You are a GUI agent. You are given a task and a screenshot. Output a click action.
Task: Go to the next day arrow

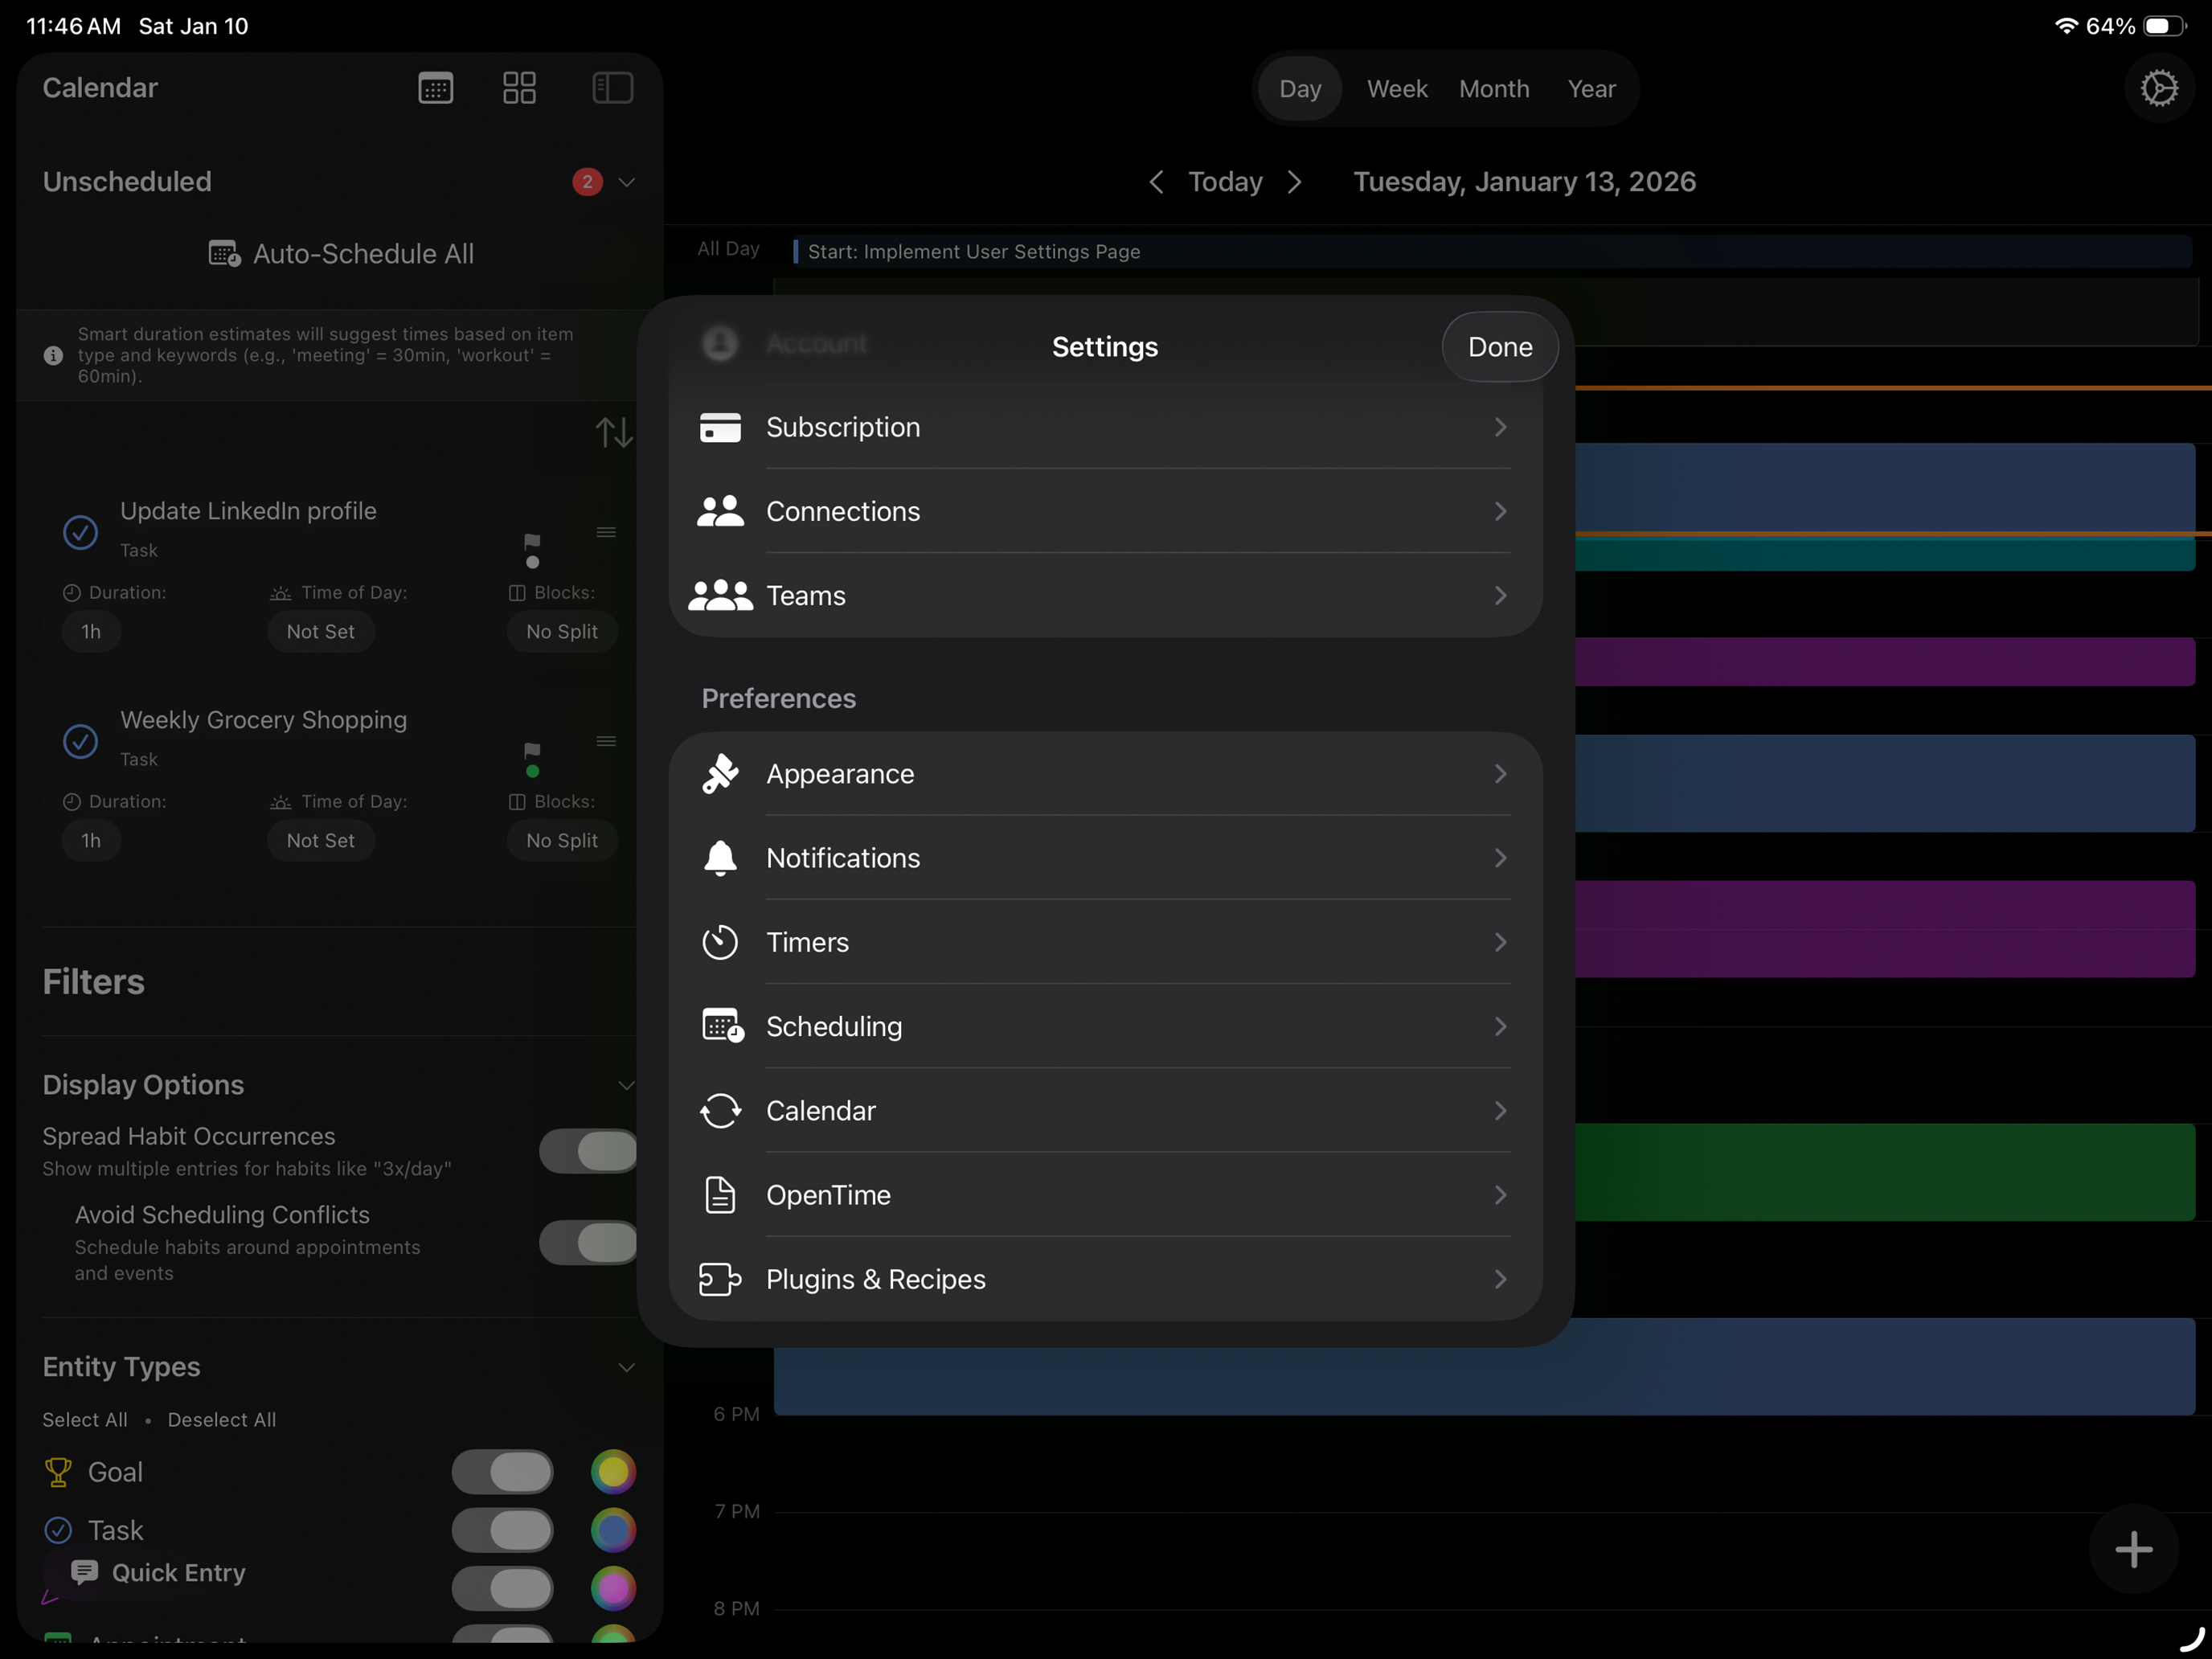[x=1295, y=182]
